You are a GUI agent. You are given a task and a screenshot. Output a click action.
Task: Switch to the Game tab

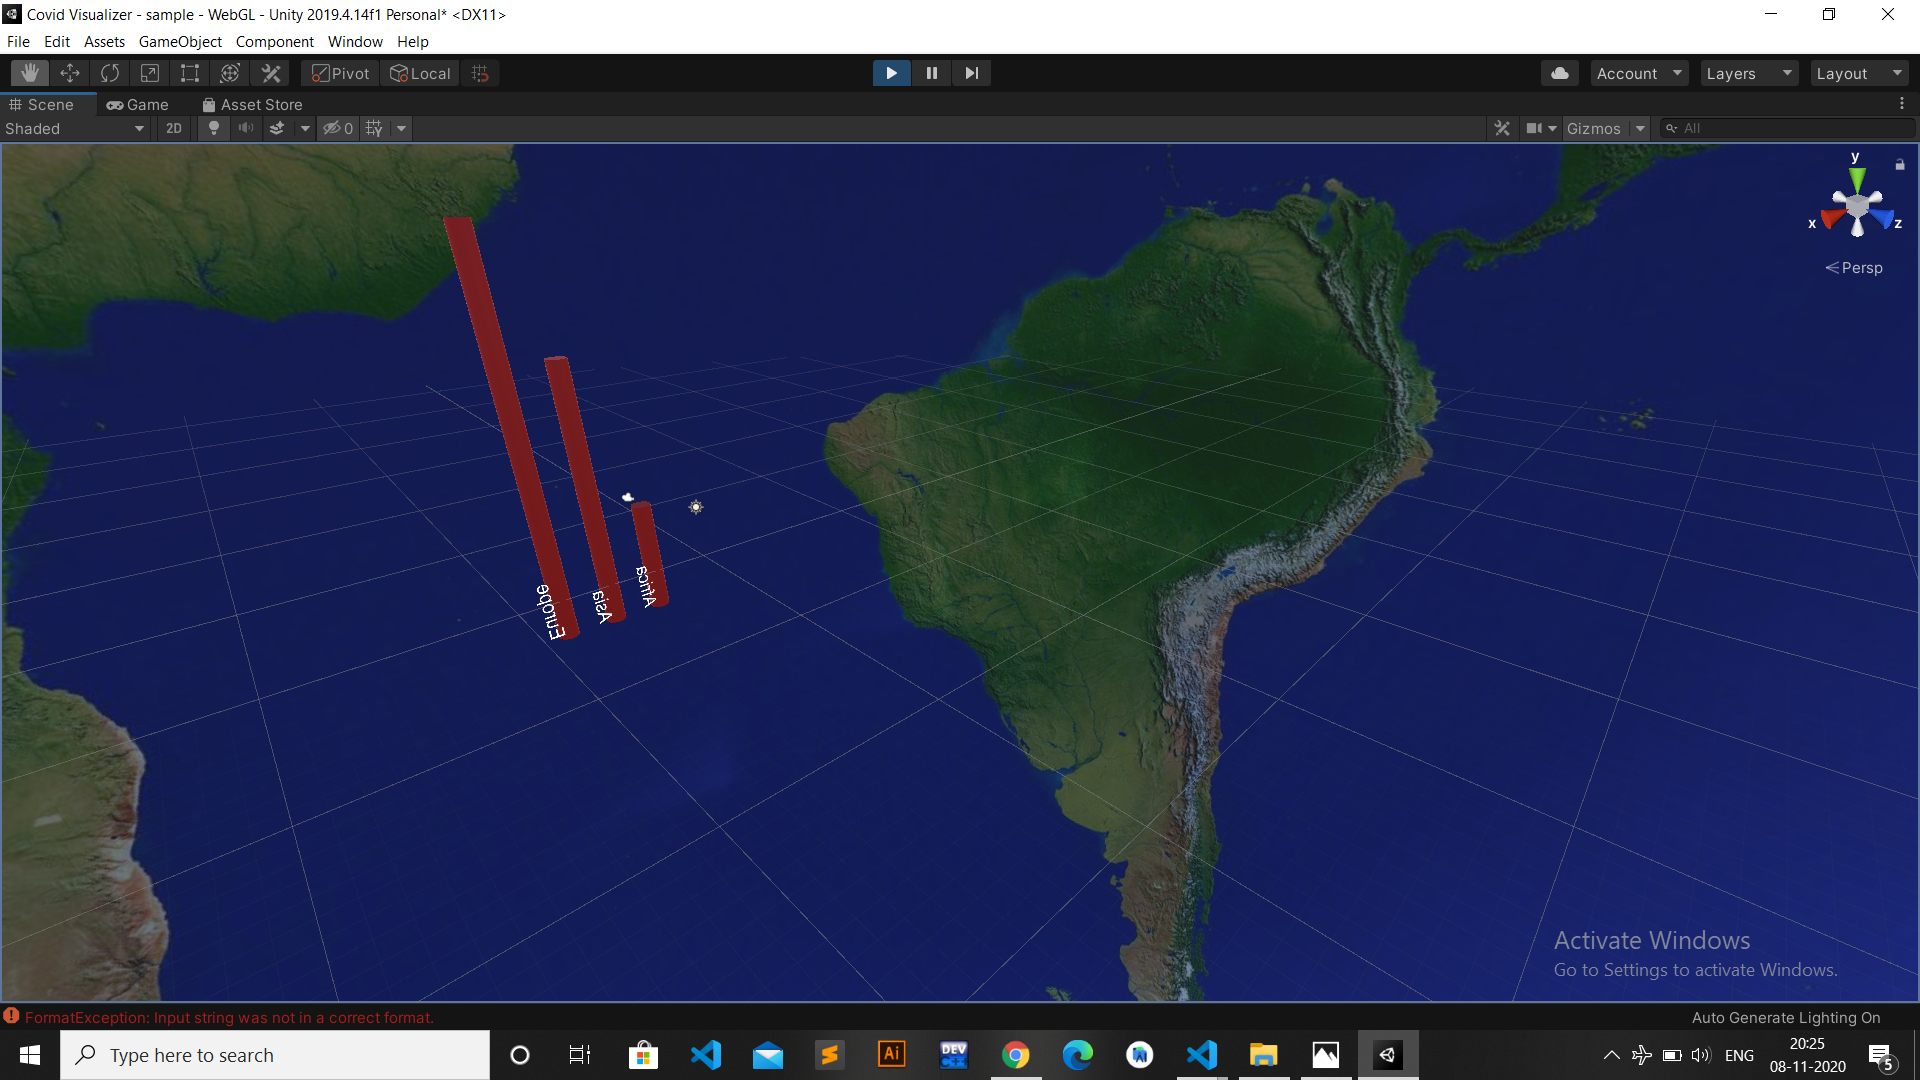138,104
